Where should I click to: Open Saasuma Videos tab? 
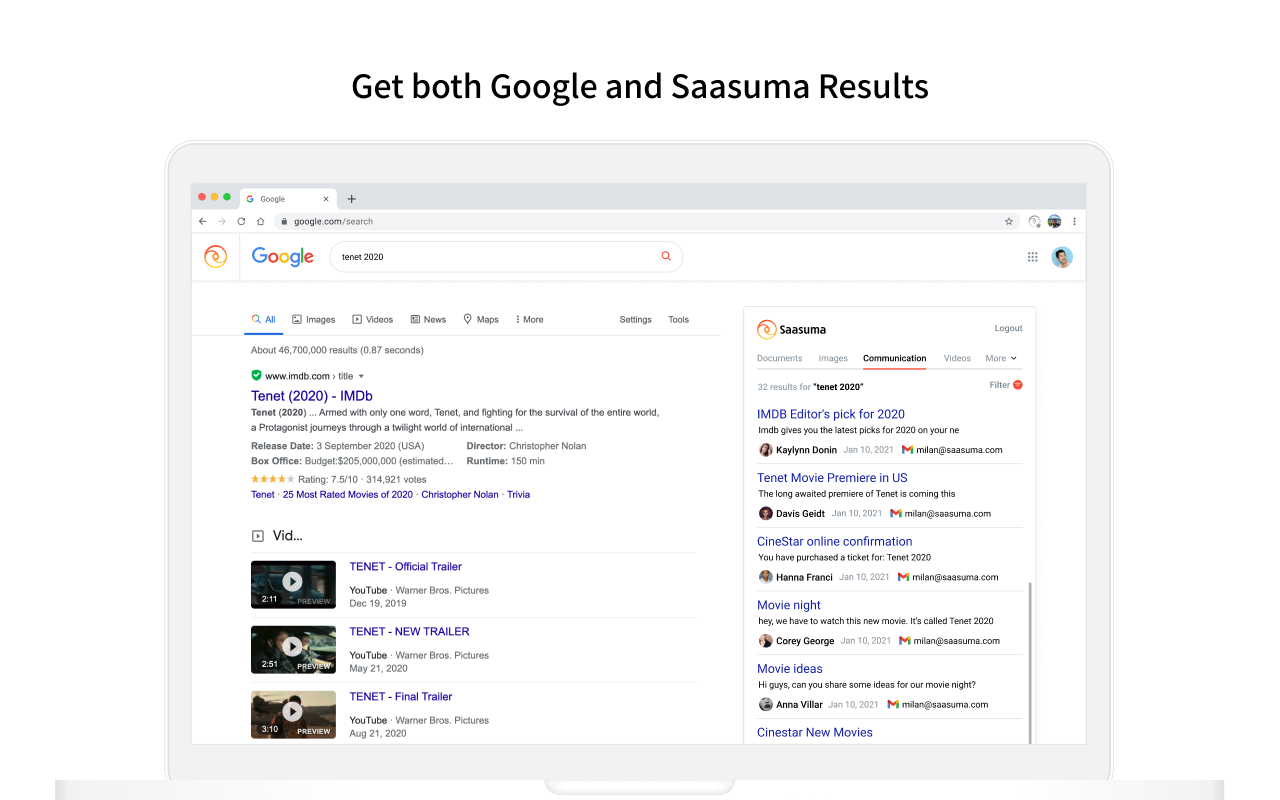(x=957, y=358)
